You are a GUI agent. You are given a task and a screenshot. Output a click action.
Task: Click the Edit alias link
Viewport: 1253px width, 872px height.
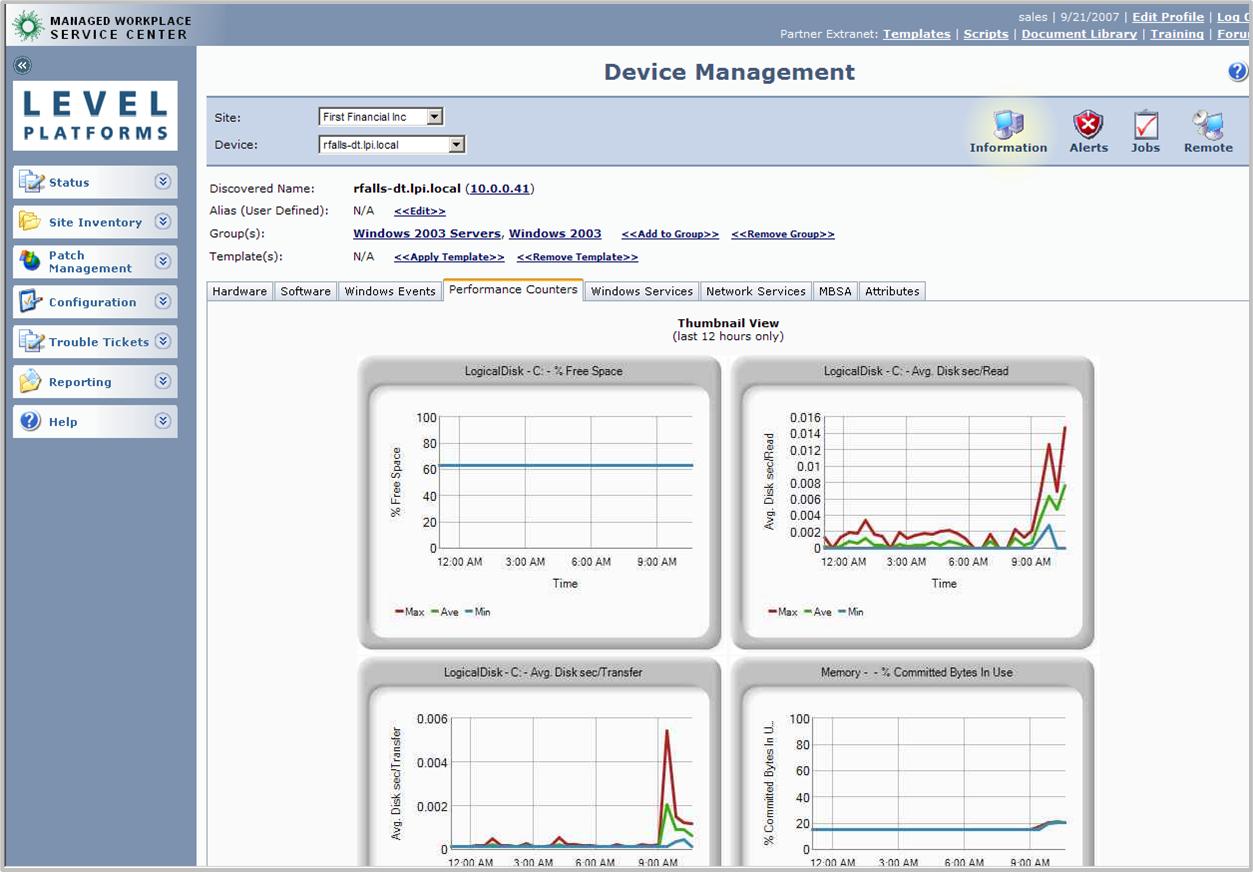pyautogui.click(x=420, y=211)
